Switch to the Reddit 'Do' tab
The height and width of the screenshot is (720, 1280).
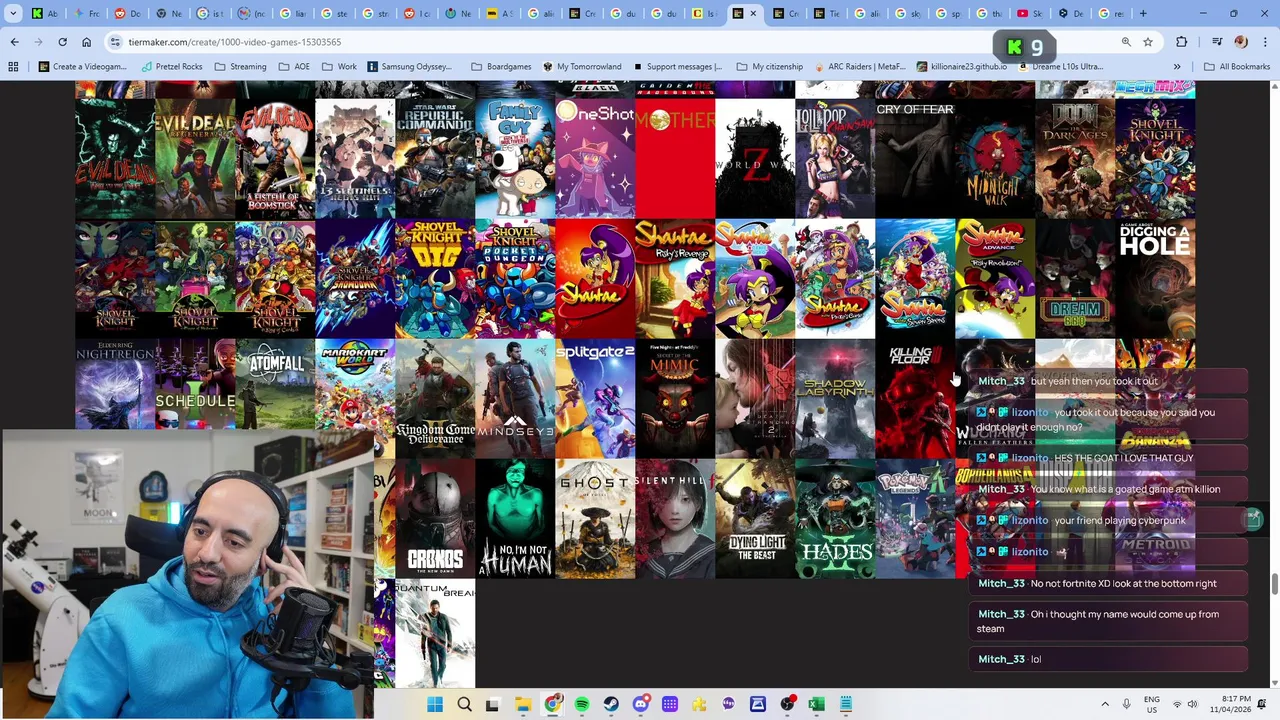128,14
